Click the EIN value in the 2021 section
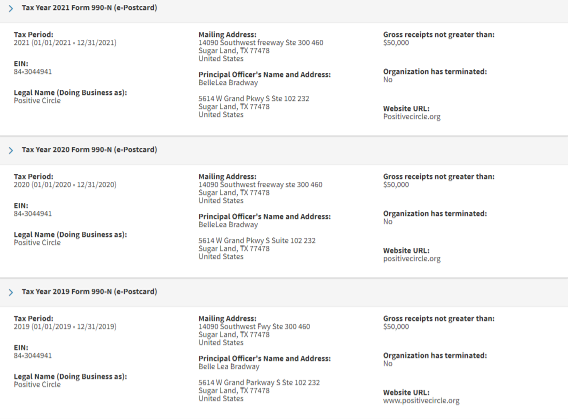The image size is (568, 419). tap(33, 72)
